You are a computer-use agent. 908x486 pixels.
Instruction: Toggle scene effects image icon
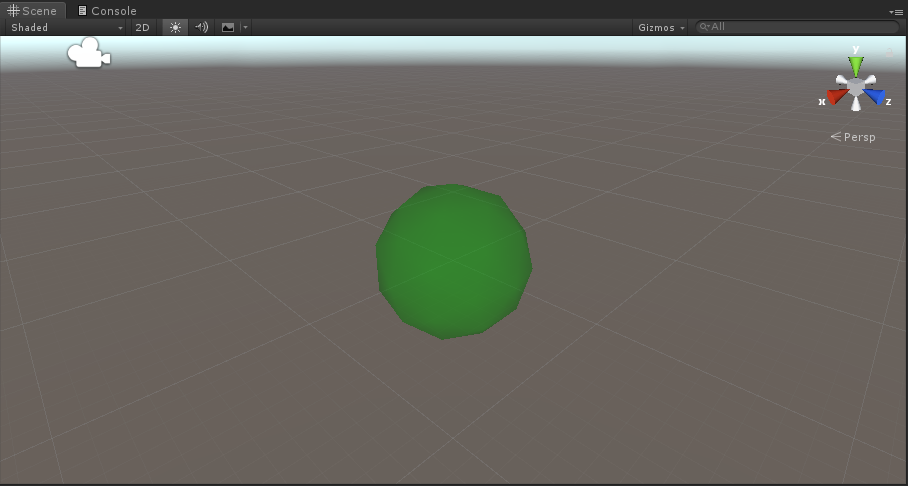228,27
